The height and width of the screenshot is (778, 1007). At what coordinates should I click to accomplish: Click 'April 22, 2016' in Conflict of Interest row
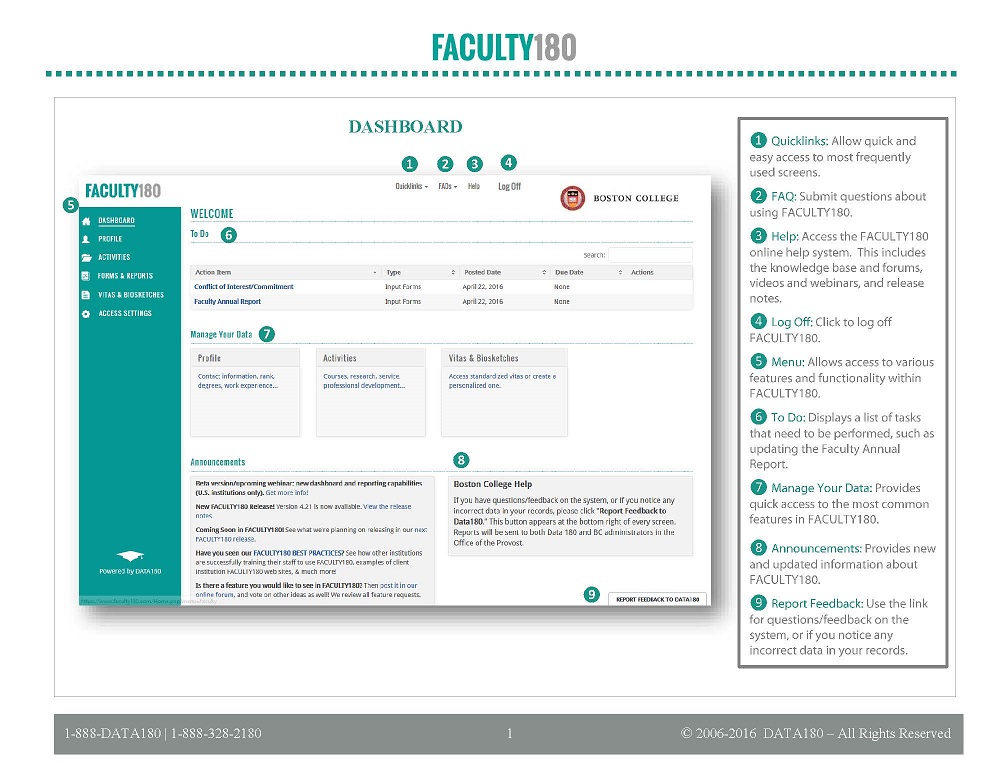coord(482,287)
